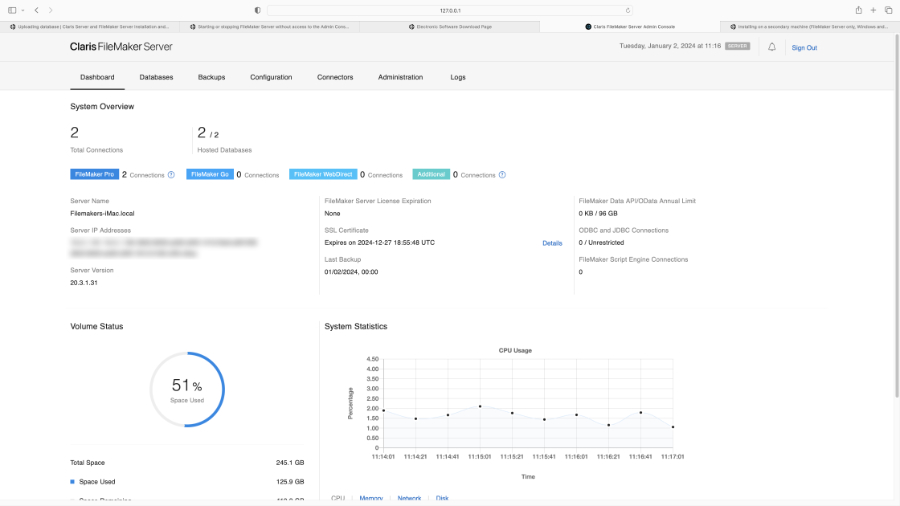Open the Logs tab
Image resolution: width=900 pixels, height=506 pixels.
[x=458, y=77]
